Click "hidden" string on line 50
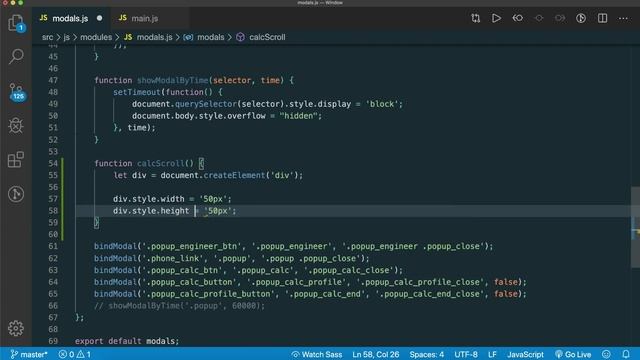Viewport: 640px width, 360px height. pos(299,116)
